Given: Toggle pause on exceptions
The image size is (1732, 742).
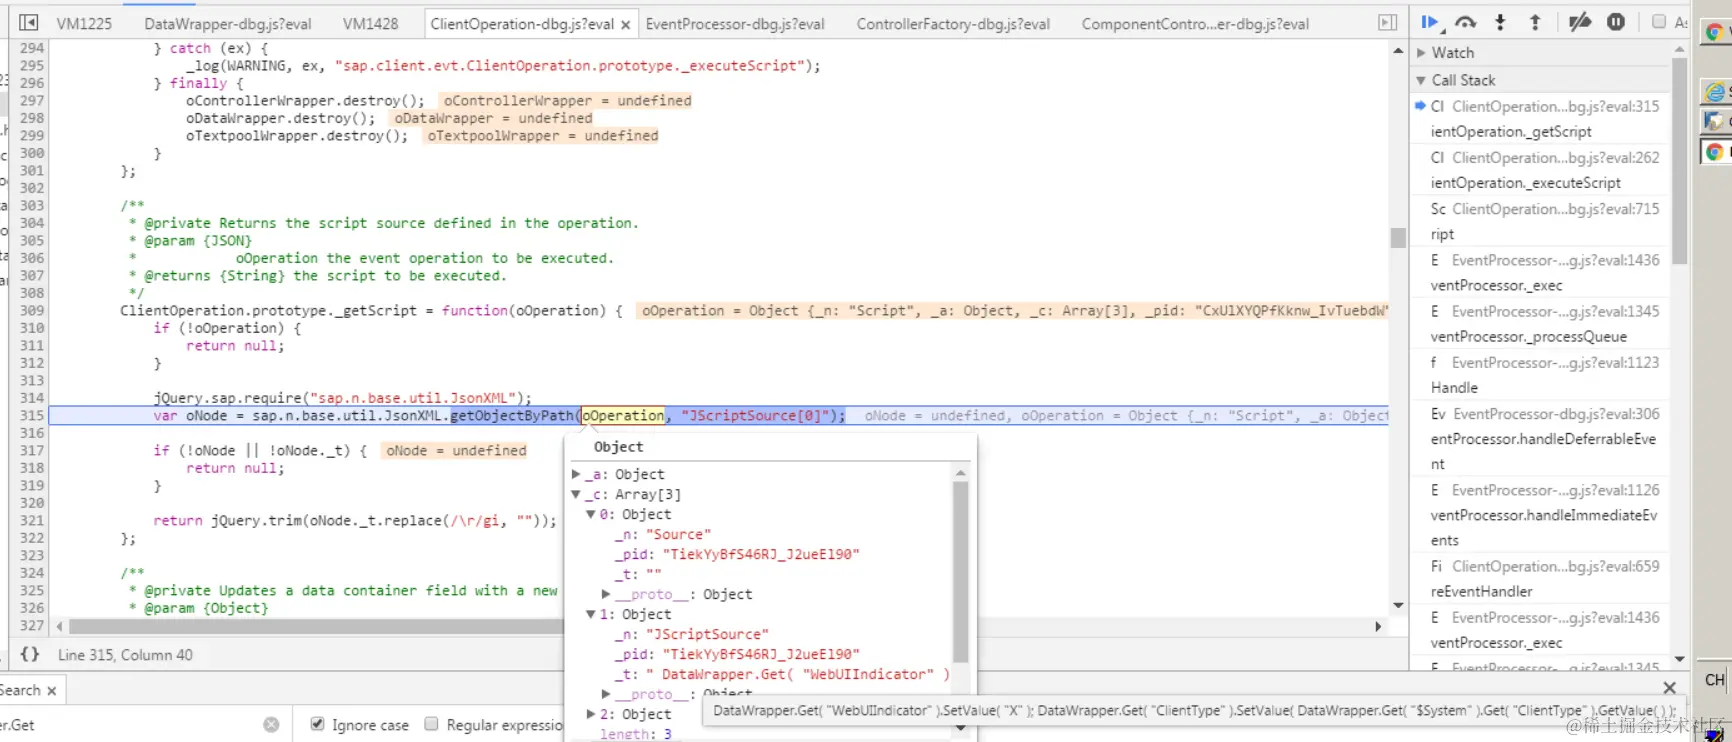Looking at the screenshot, I should pos(1616,22).
